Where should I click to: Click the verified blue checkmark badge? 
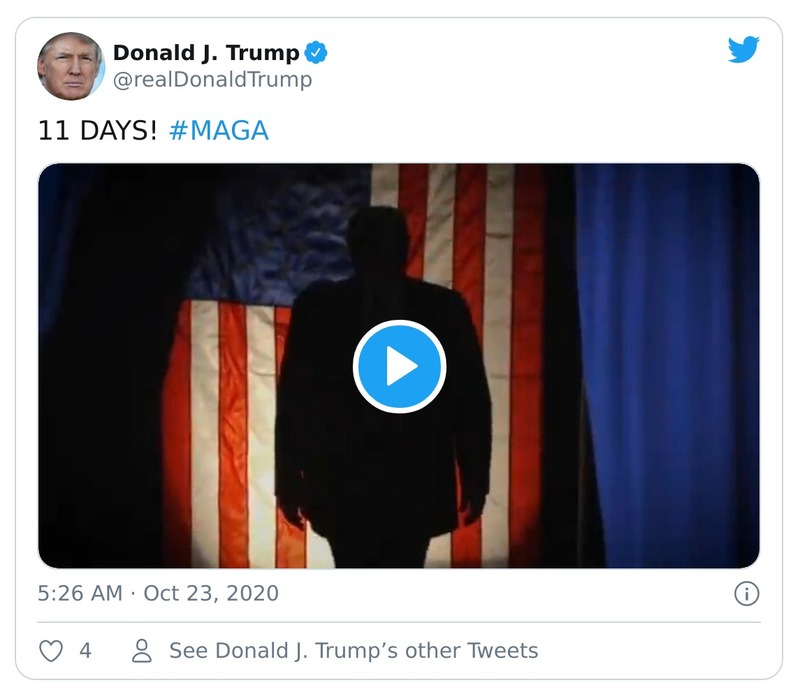point(317,50)
